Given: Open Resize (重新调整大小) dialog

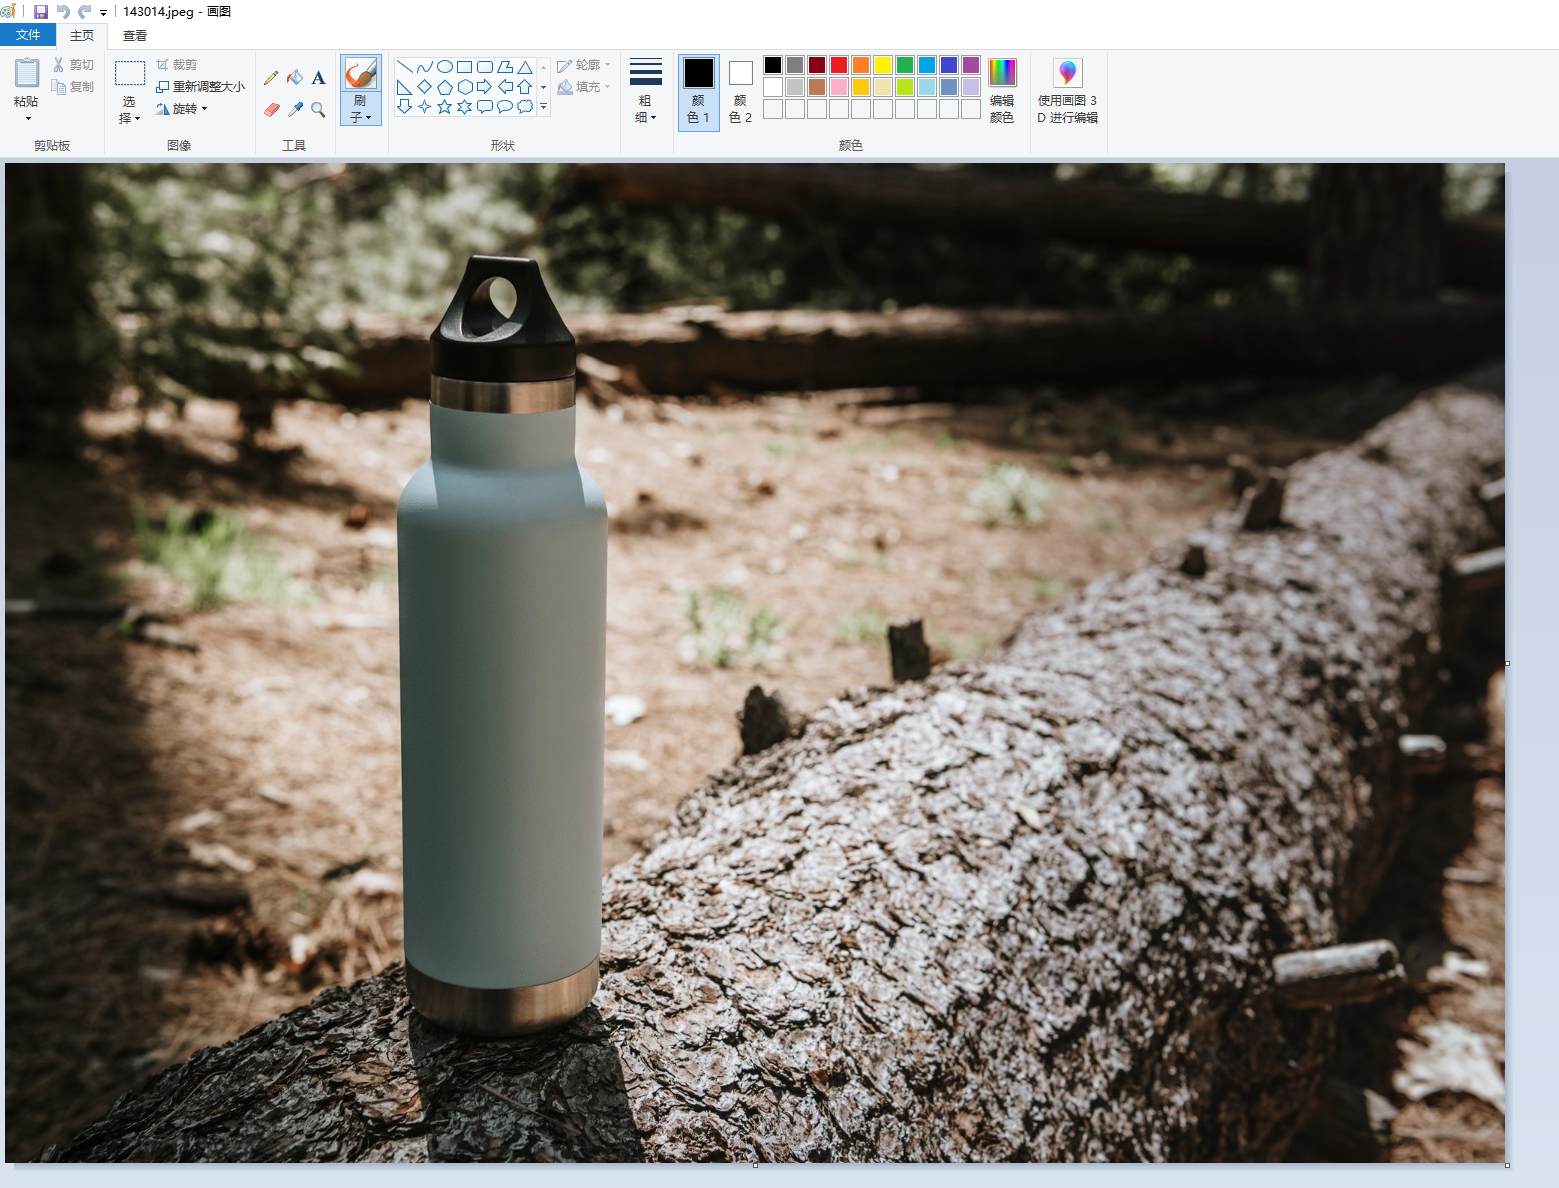Looking at the screenshot, I should (201, 87).
